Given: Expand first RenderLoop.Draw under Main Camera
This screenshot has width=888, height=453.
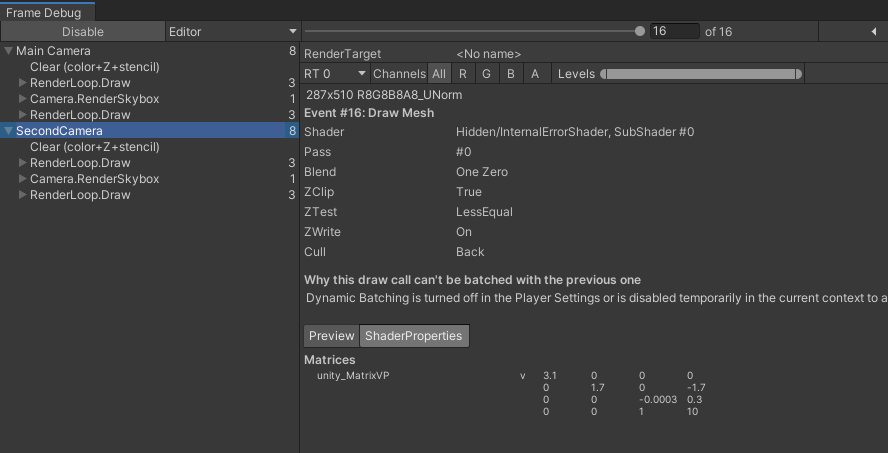Looking at the screenshot, I should point(23,83).
